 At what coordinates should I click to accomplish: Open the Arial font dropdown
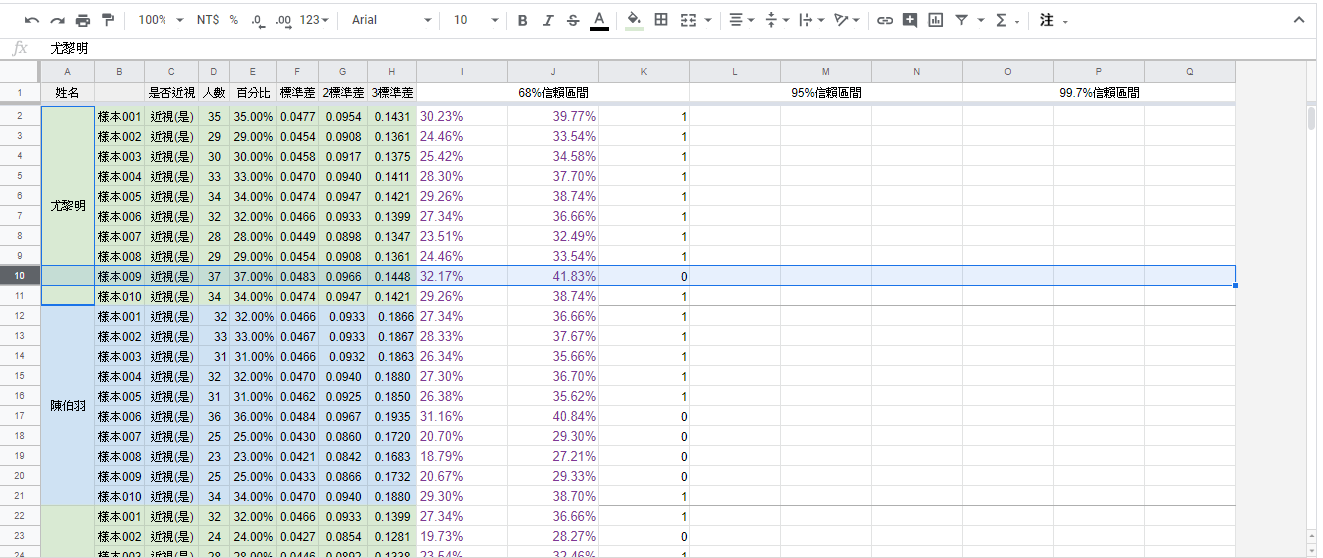point(392,20)
